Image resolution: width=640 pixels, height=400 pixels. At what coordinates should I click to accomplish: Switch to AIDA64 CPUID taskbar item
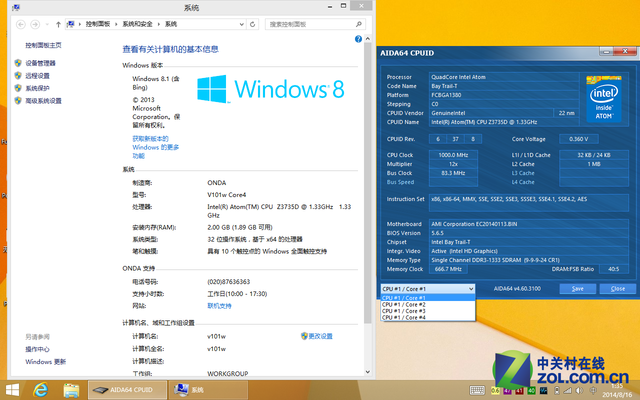tap(127, 390)
